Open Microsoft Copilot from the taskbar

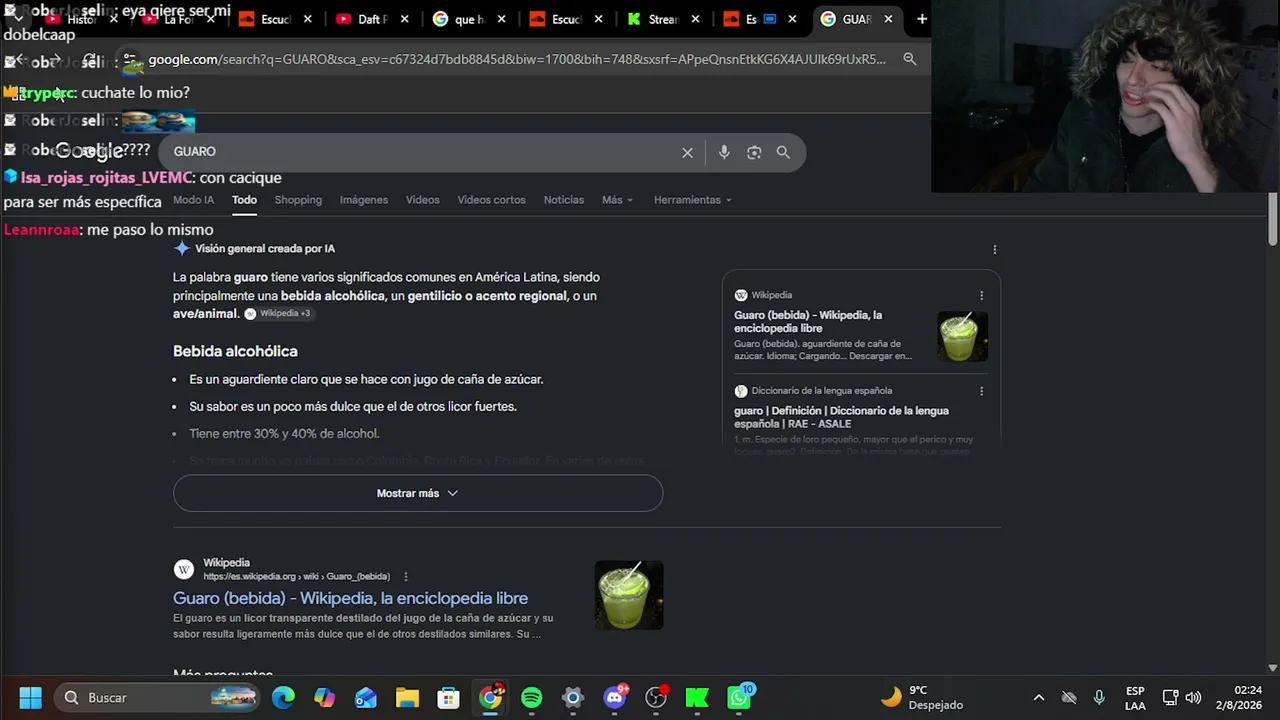[325, 697]
